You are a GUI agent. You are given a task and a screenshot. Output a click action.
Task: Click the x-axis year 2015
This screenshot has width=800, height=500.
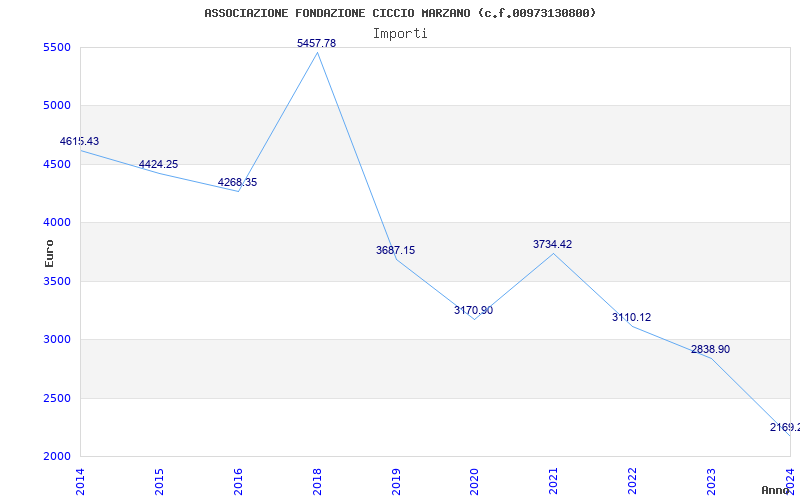(159, 482)
